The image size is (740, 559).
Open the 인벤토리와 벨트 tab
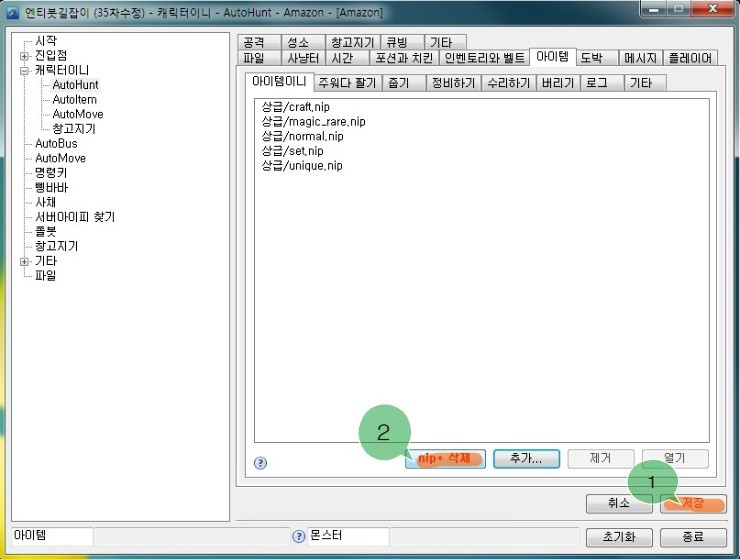click(x=485, y=58)
